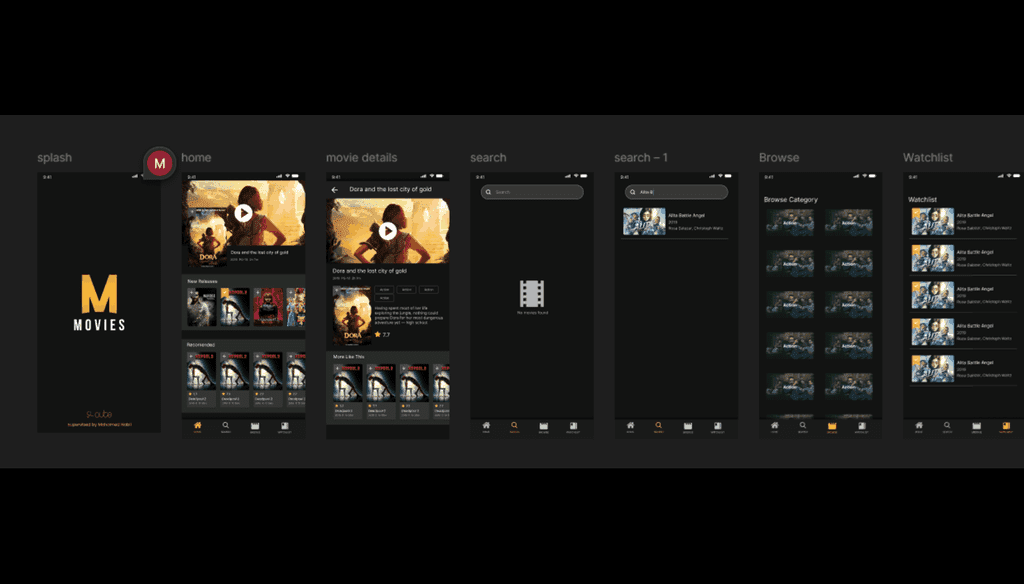
Task: Click the first genre chip on movie details
Action: pos(384,290)
